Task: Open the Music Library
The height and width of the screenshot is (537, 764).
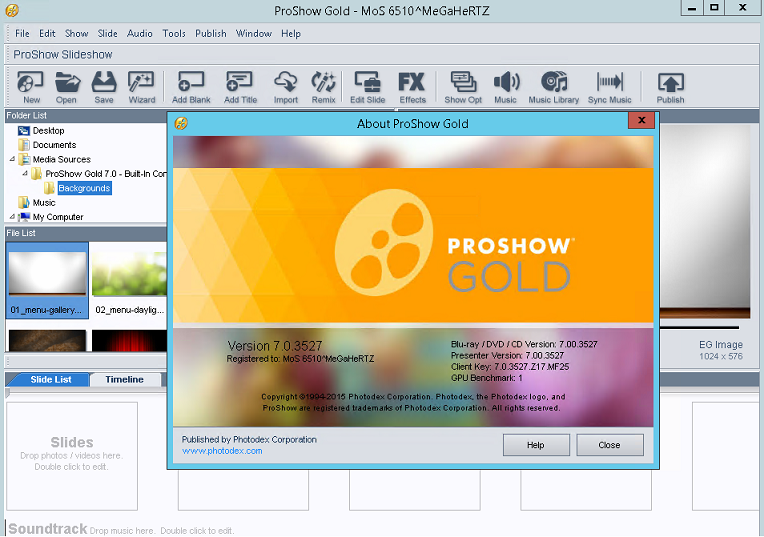Action: point(554,87)
